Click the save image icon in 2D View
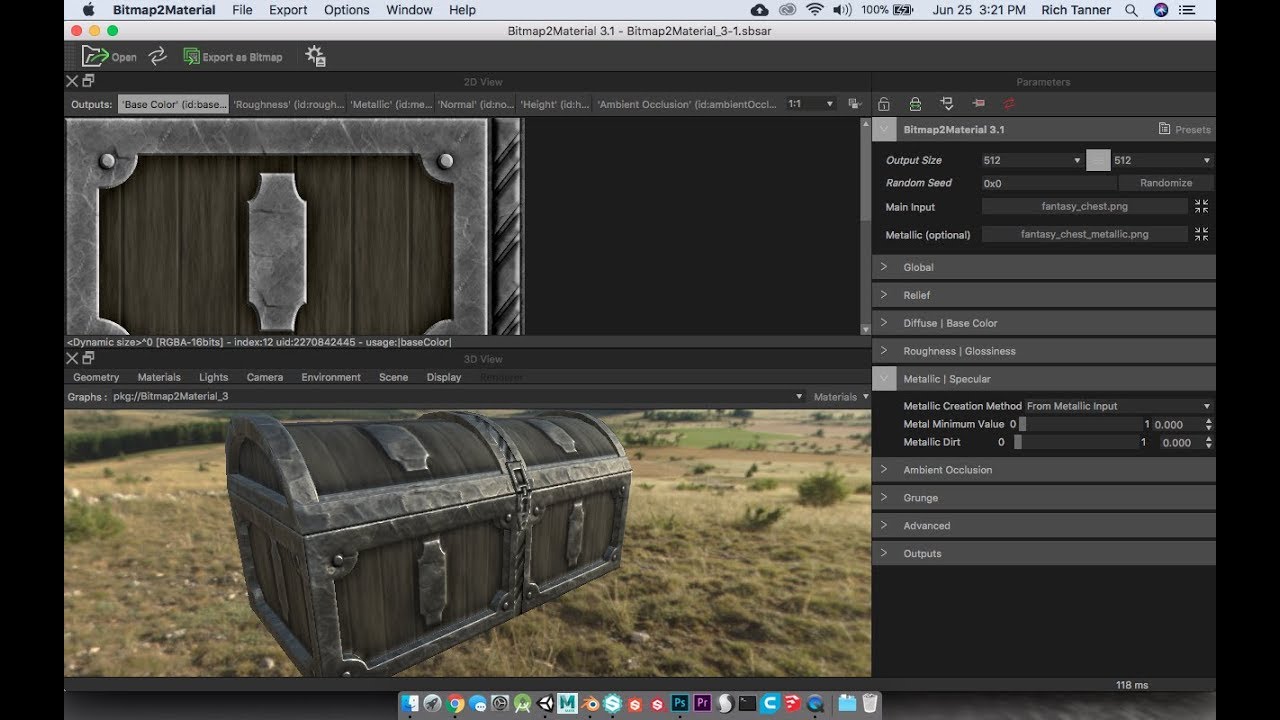 [854, 103]
